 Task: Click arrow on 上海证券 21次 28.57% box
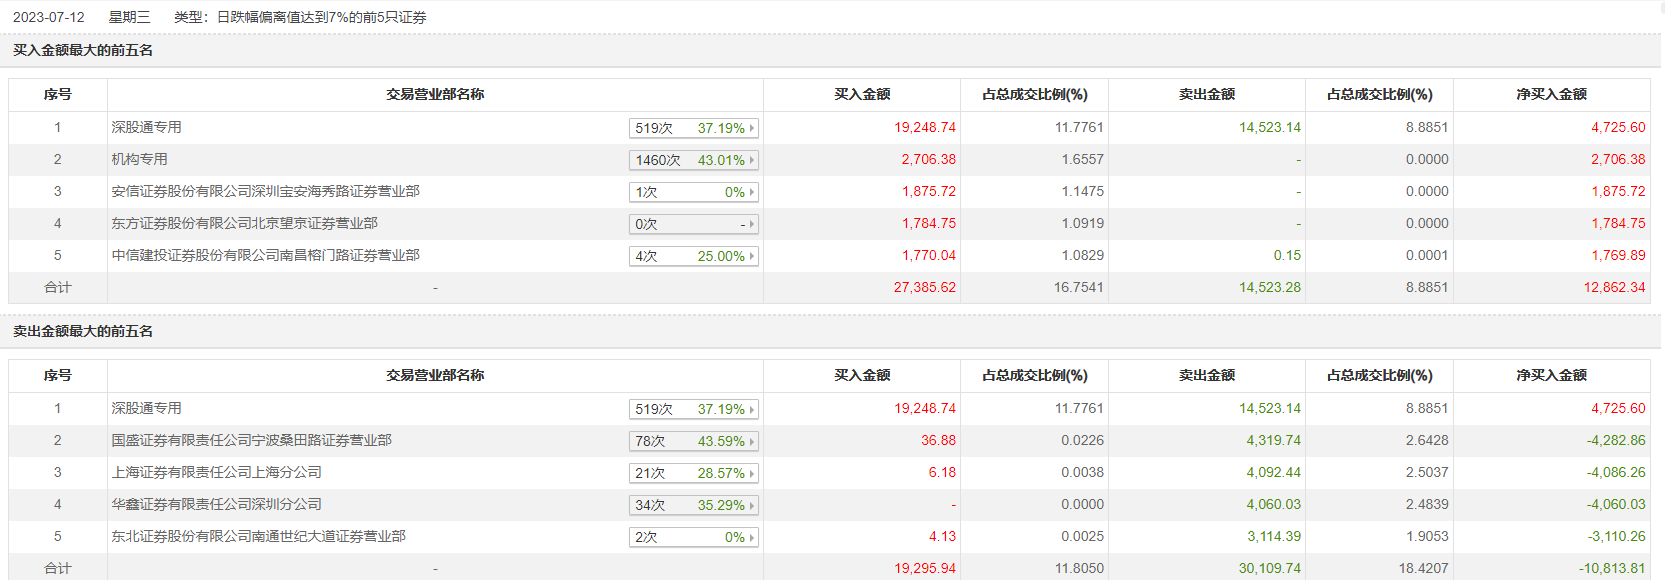pyautogui.click(x=752, y=473)
